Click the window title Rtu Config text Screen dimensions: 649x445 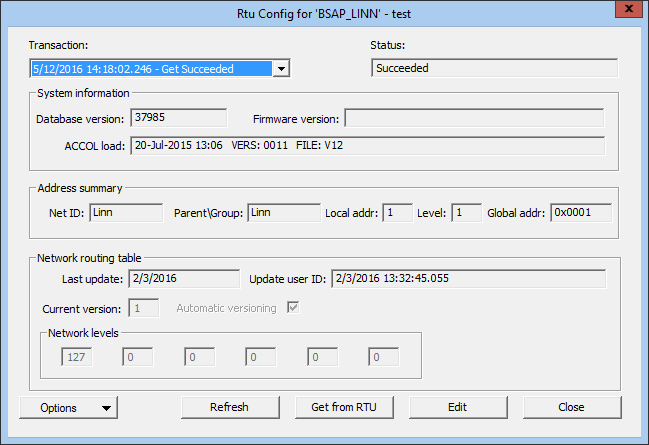click(324, 14)
